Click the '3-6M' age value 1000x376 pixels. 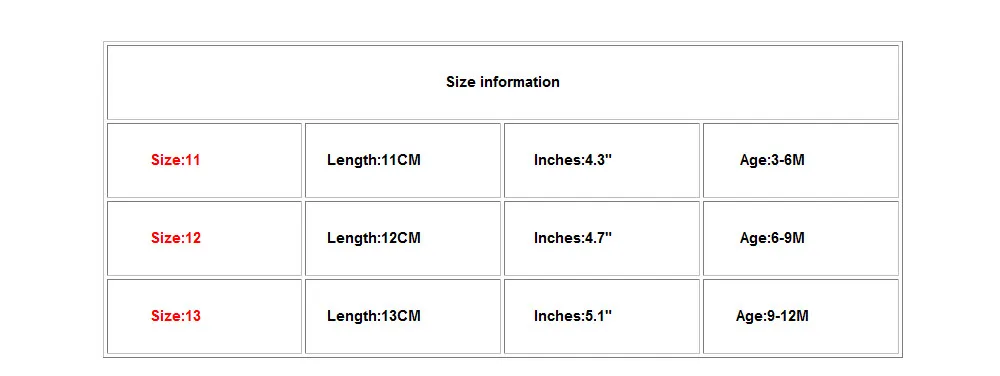pyautogui.click(x=788, y=160)
